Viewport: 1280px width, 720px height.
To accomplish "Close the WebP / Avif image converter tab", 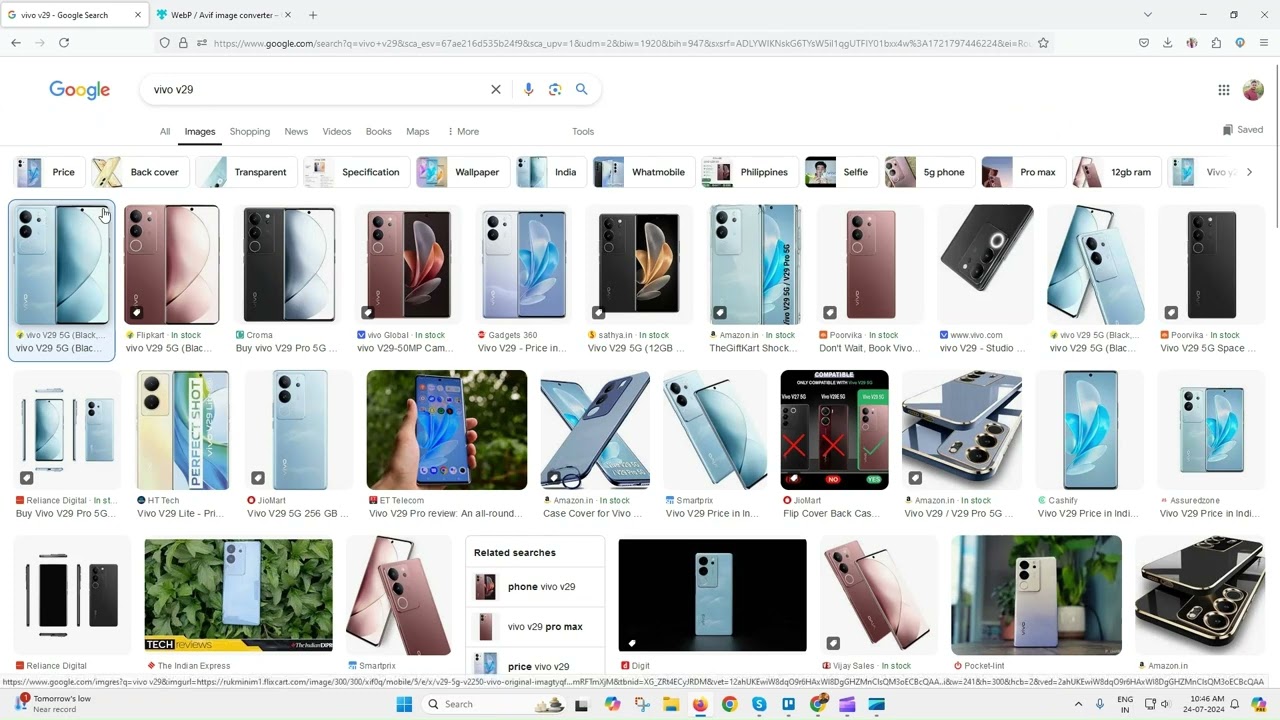I will coord(288,15).
